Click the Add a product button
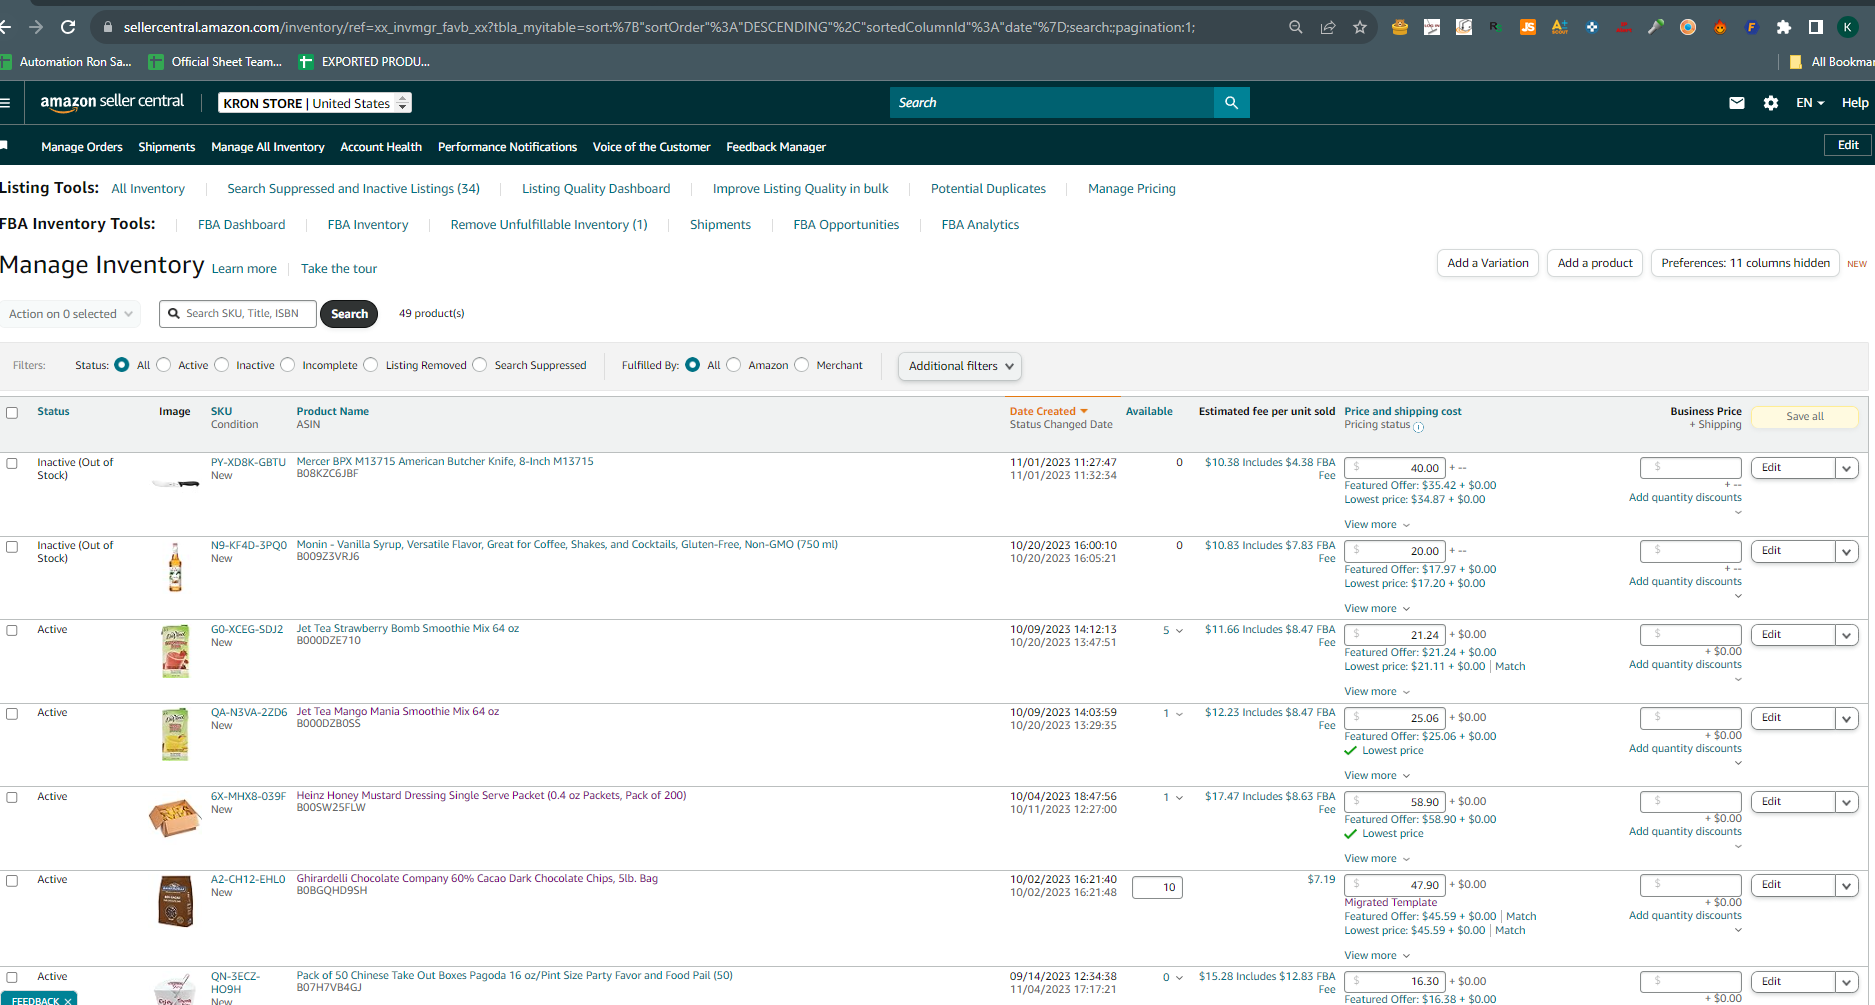The image size is (1875, 1005). pyautogui.click(x=1595, y=263)
